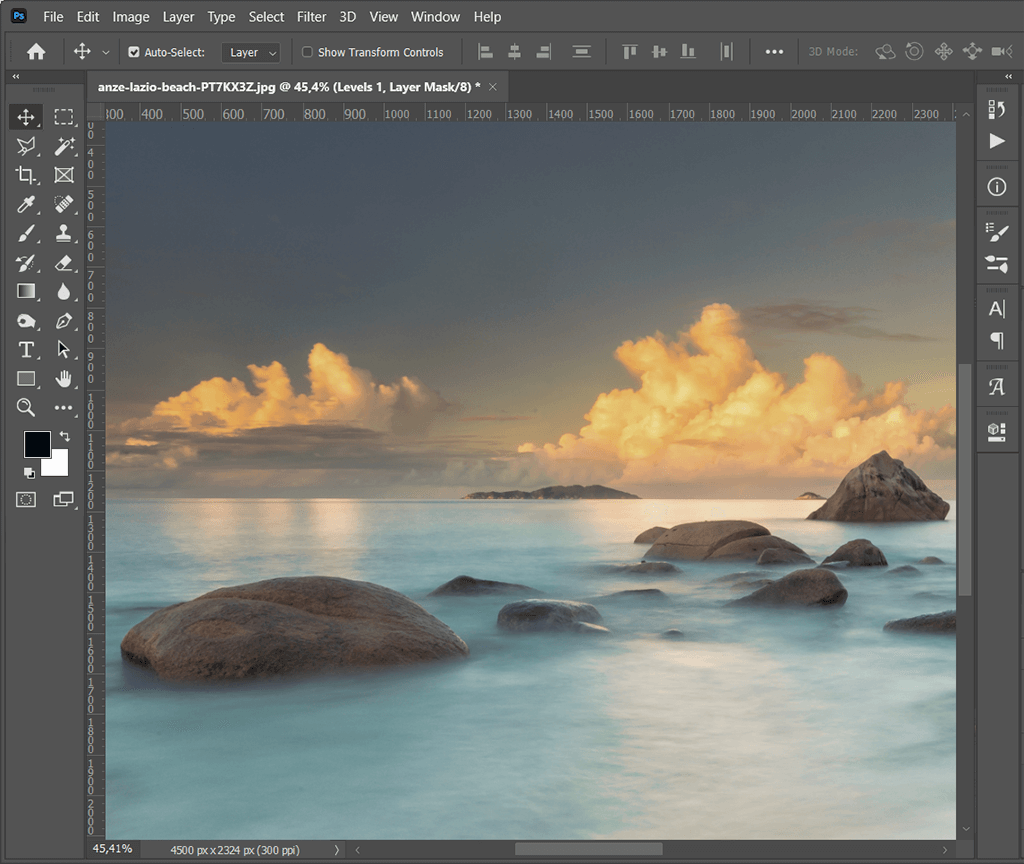Screen dimensions: 1024x864
Task: Align horizontal centers button
Action: pyautogui.click(x=515, y=52)
